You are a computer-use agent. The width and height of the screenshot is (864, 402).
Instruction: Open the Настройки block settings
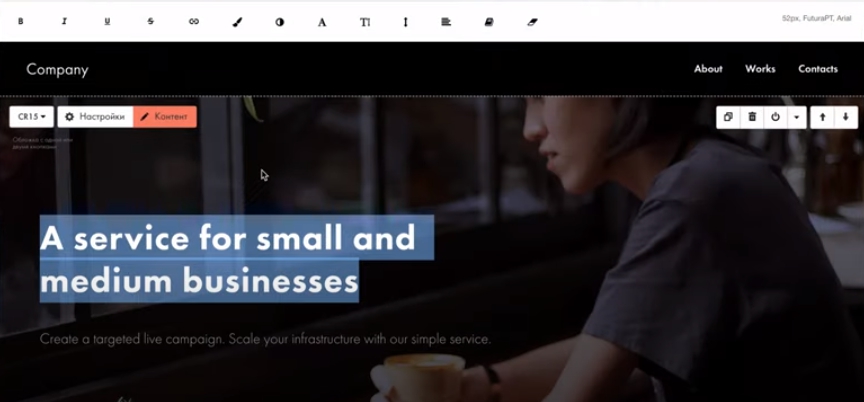tap(95, 117)
